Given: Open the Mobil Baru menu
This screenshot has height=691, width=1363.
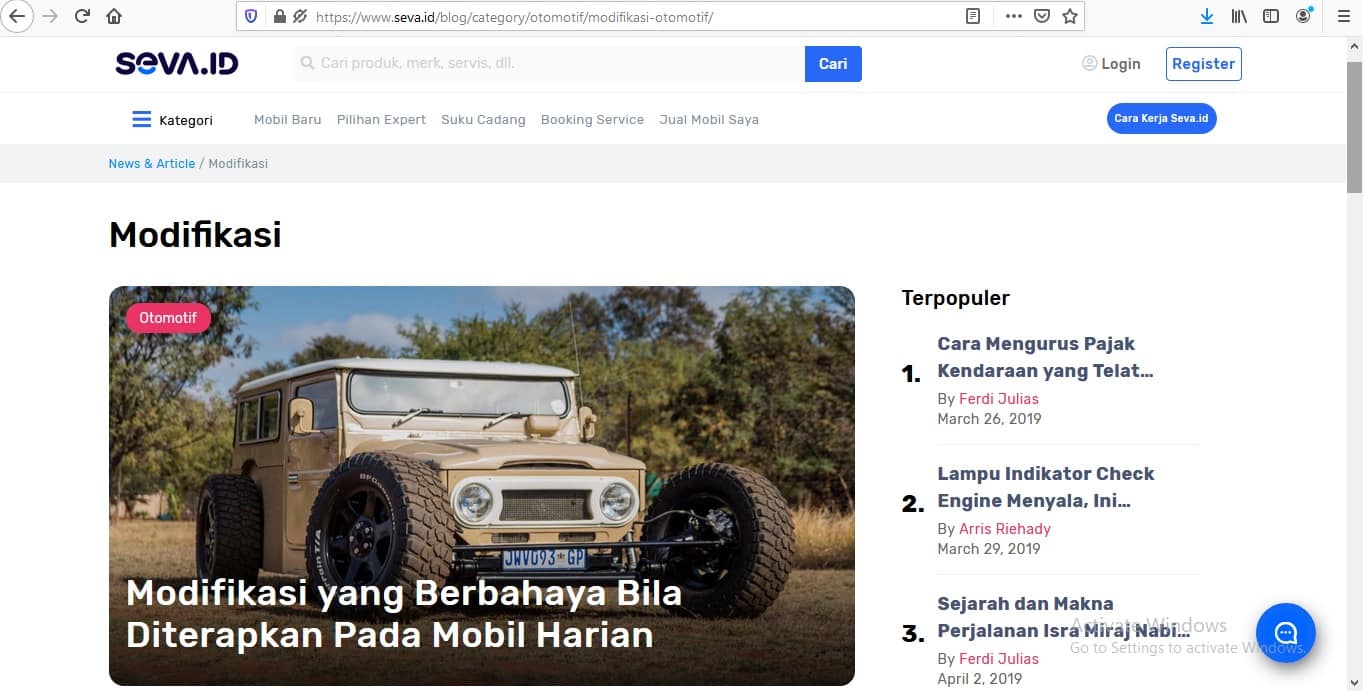Looking at the screenshot, I should tap(288, 119).
